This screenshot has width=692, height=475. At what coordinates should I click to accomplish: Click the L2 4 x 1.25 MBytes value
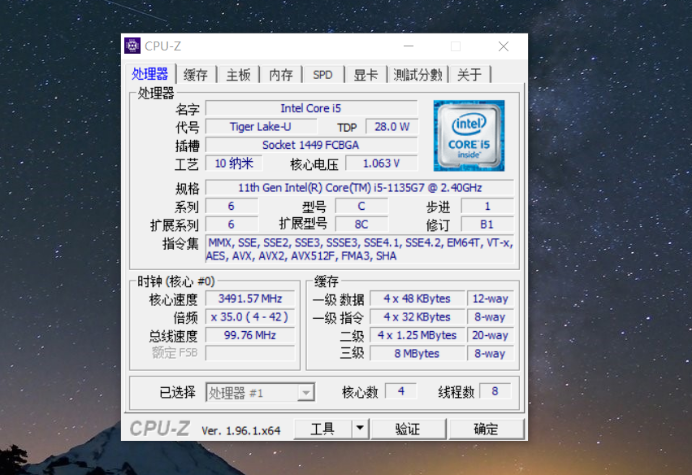pyautogui.click(x=417, y=335)
